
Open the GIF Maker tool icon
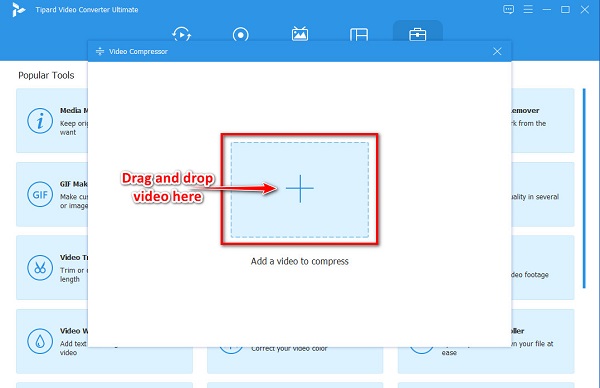click(x=40, y=194)
